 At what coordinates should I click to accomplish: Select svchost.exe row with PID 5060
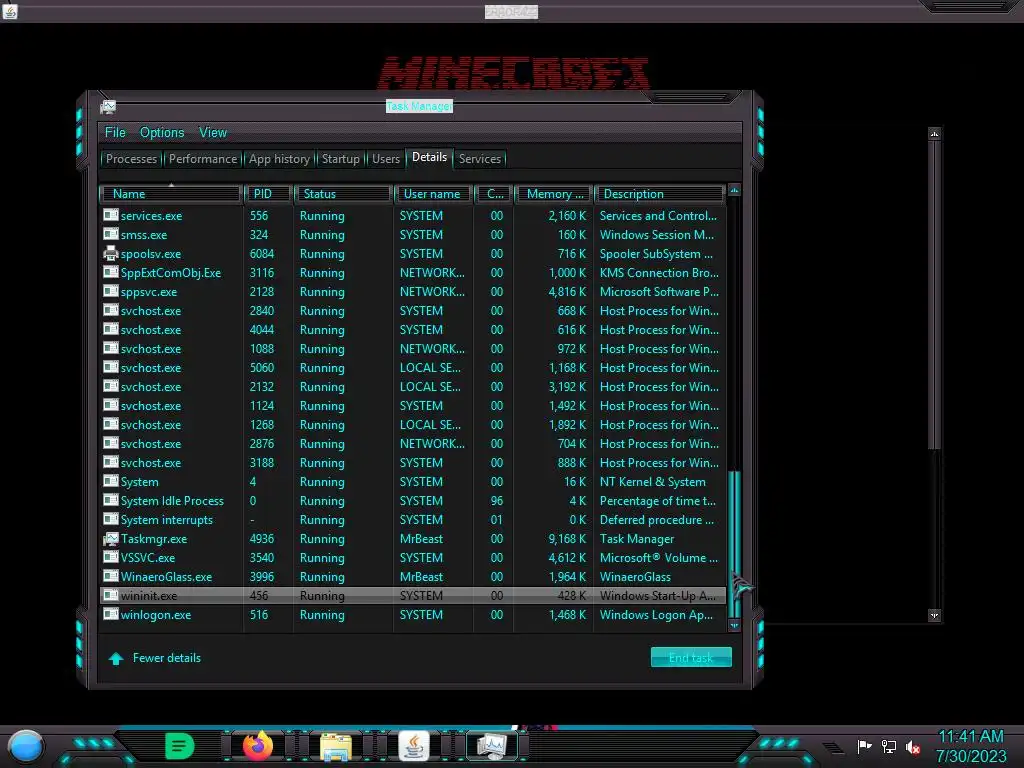413,368
